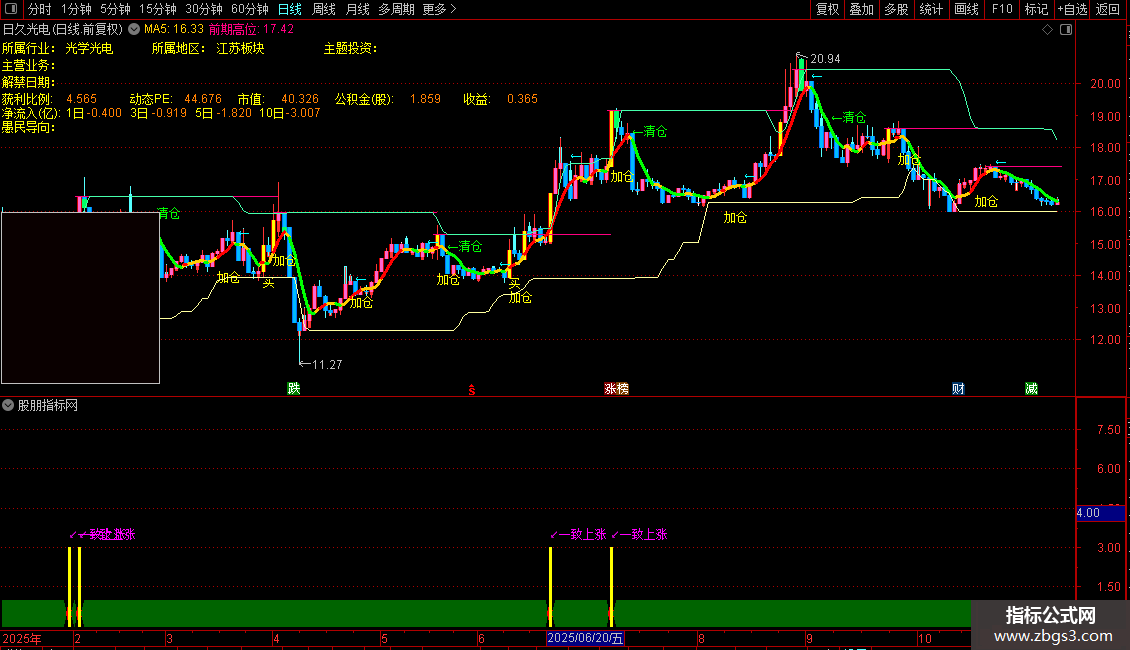Viewport: 1130px width, 650px height.
Task: Select the 30分钟 period
Action: (204, 9)
